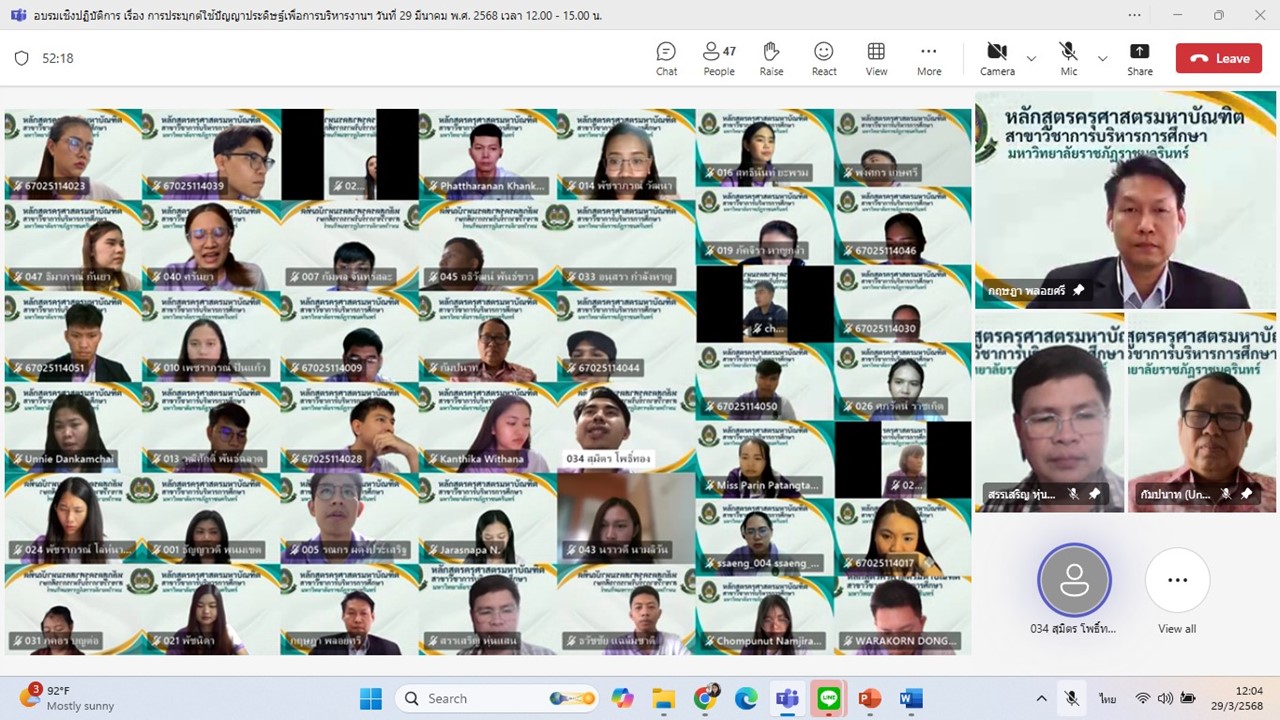Show hidden system tray icons chevron
1280x720 pixels.
(x=1041, y=698)
